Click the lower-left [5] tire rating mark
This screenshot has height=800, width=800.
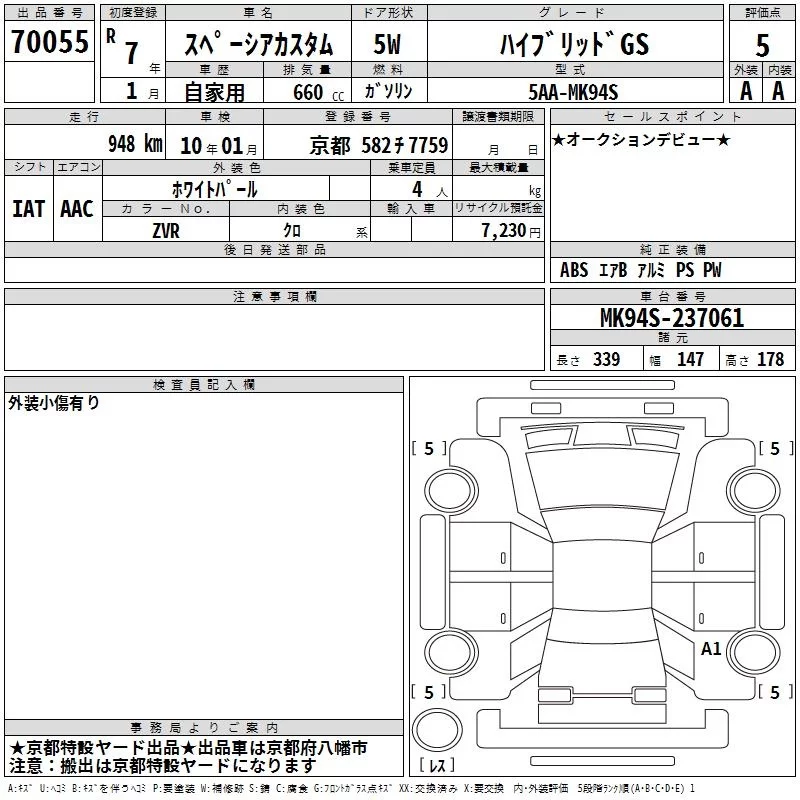tap(429, 692)
